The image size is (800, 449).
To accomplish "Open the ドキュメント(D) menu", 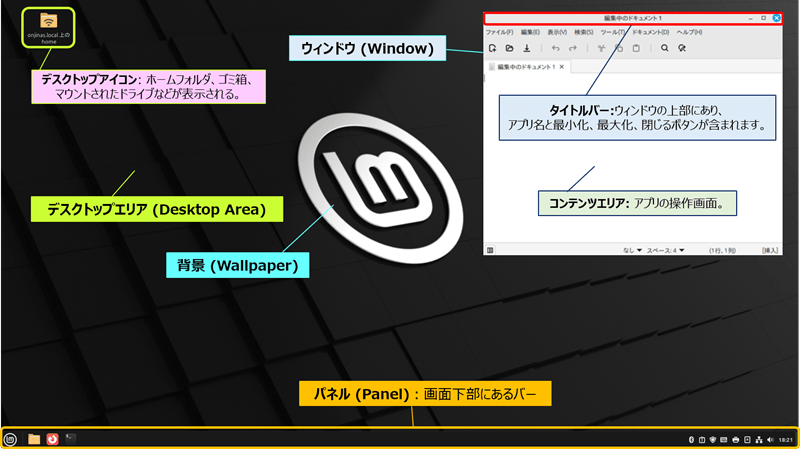I will (651, 32).
